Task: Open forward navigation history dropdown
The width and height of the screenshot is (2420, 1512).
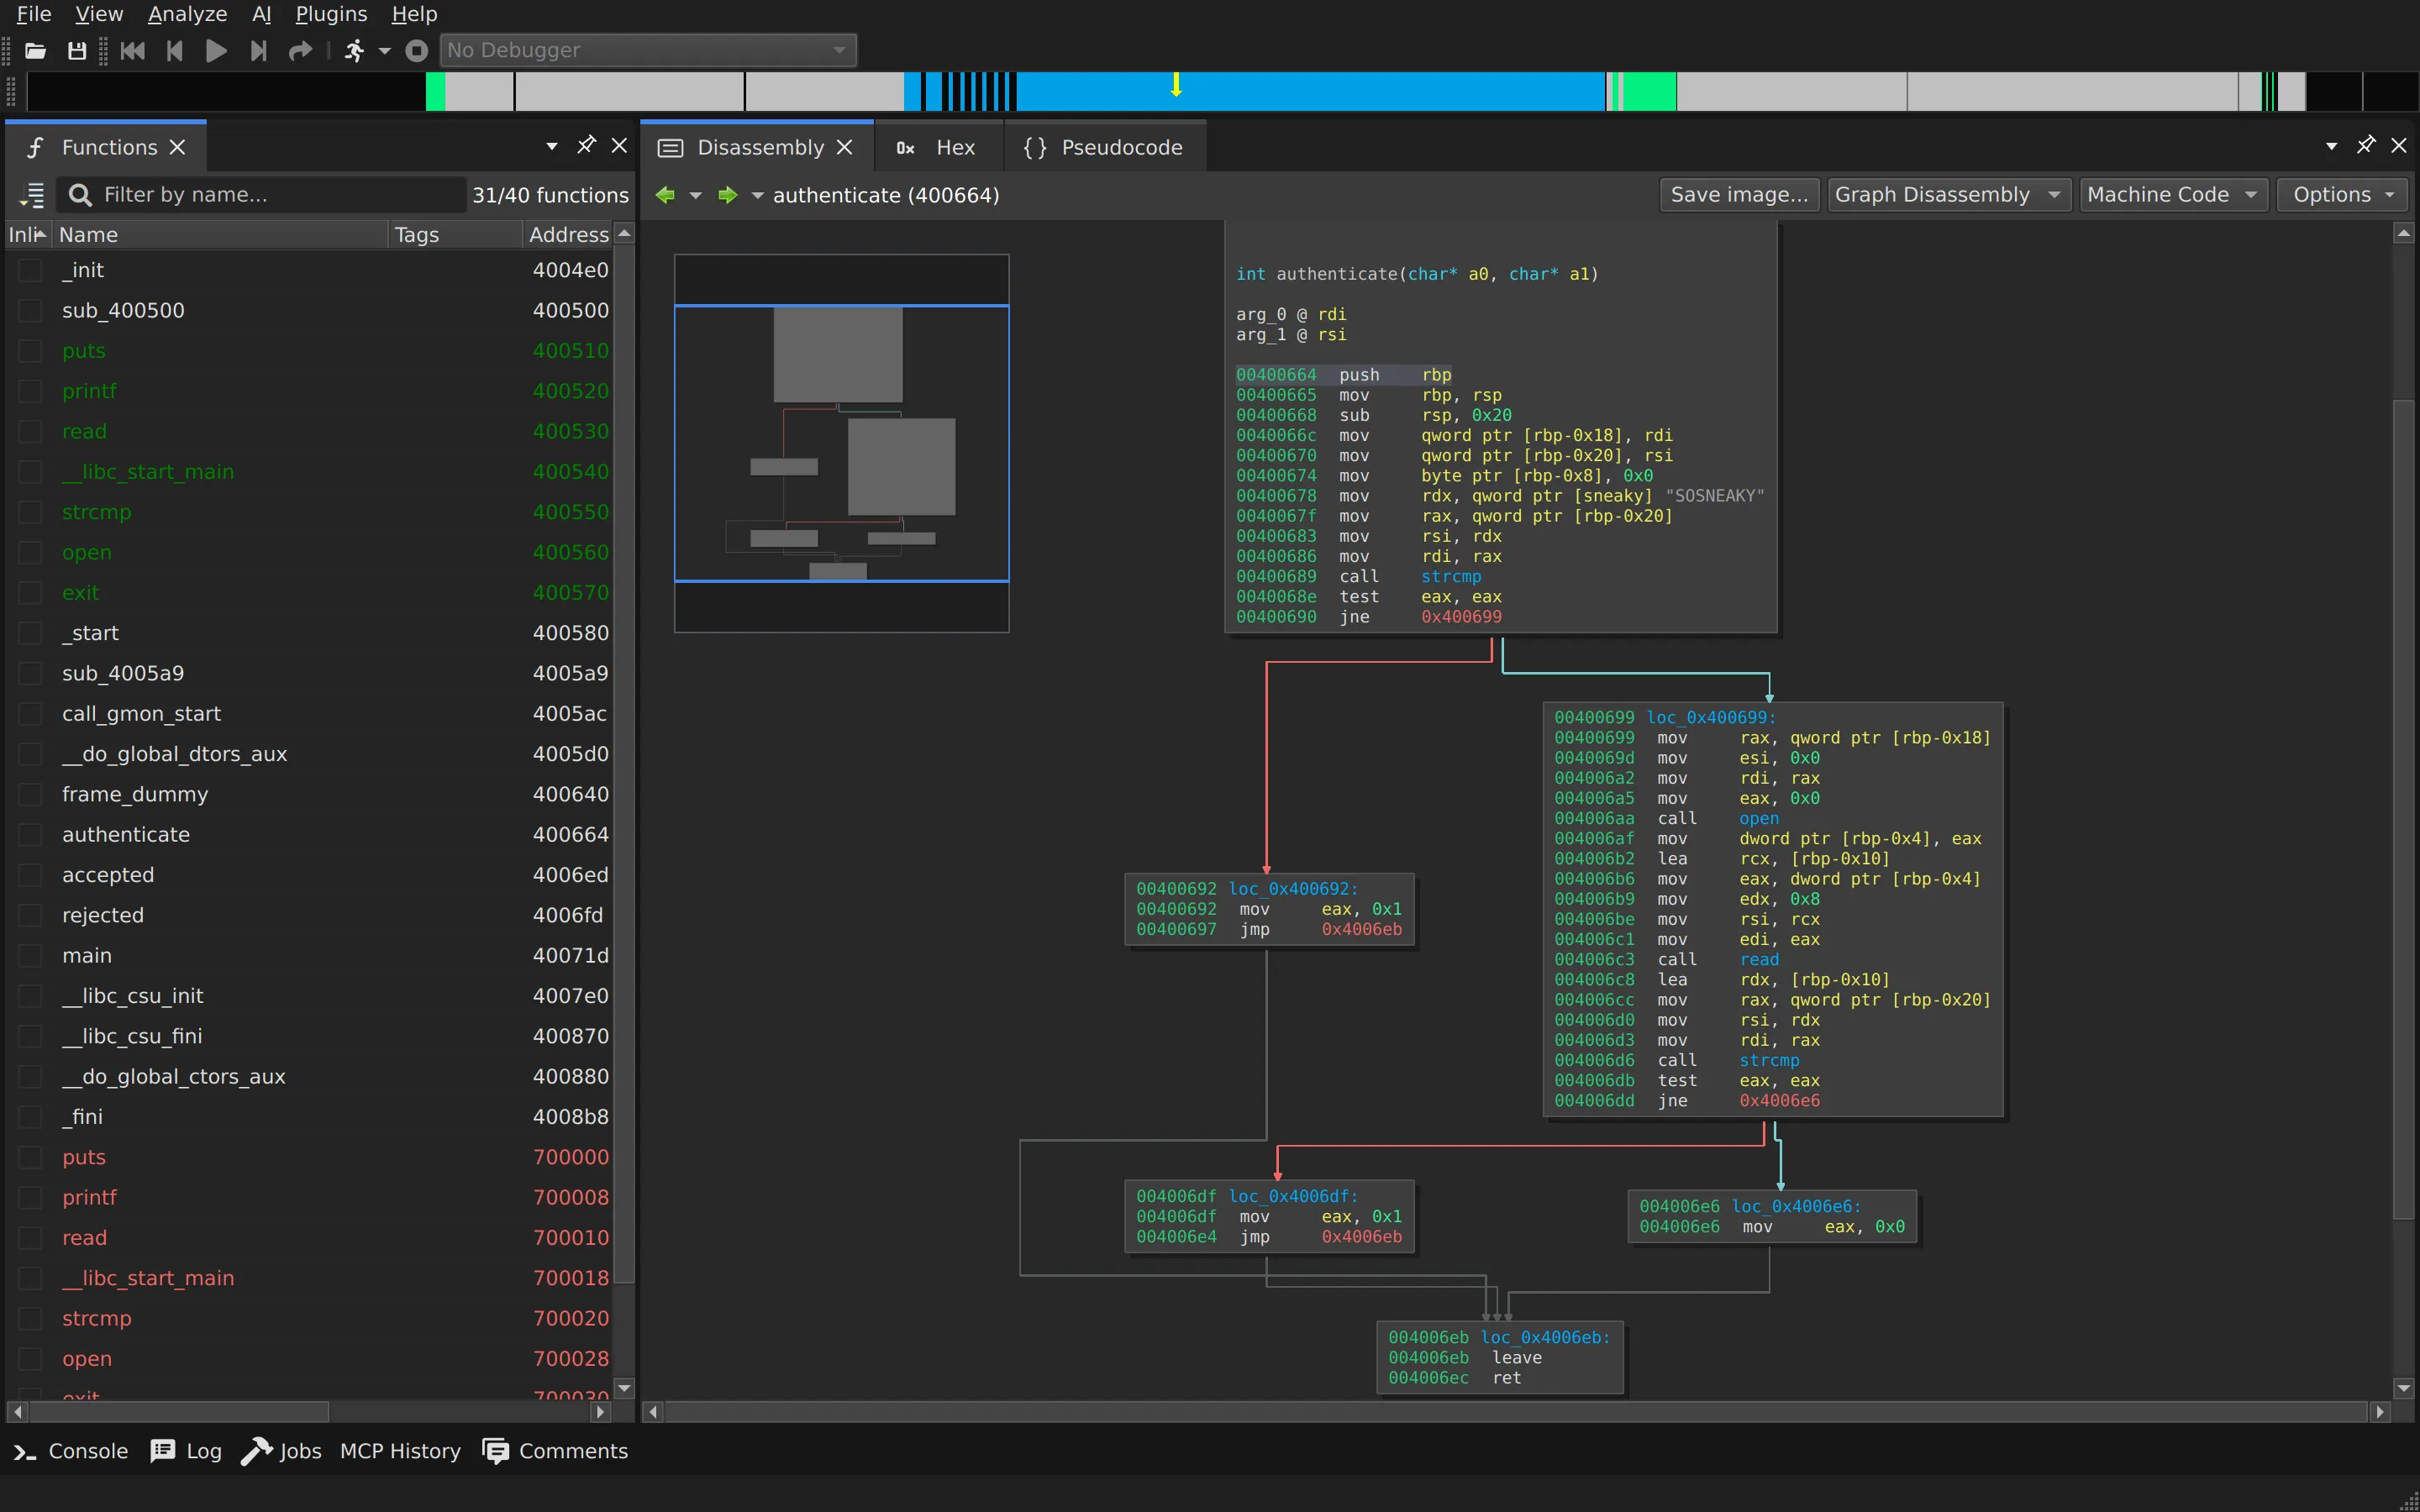Action: 758,195
